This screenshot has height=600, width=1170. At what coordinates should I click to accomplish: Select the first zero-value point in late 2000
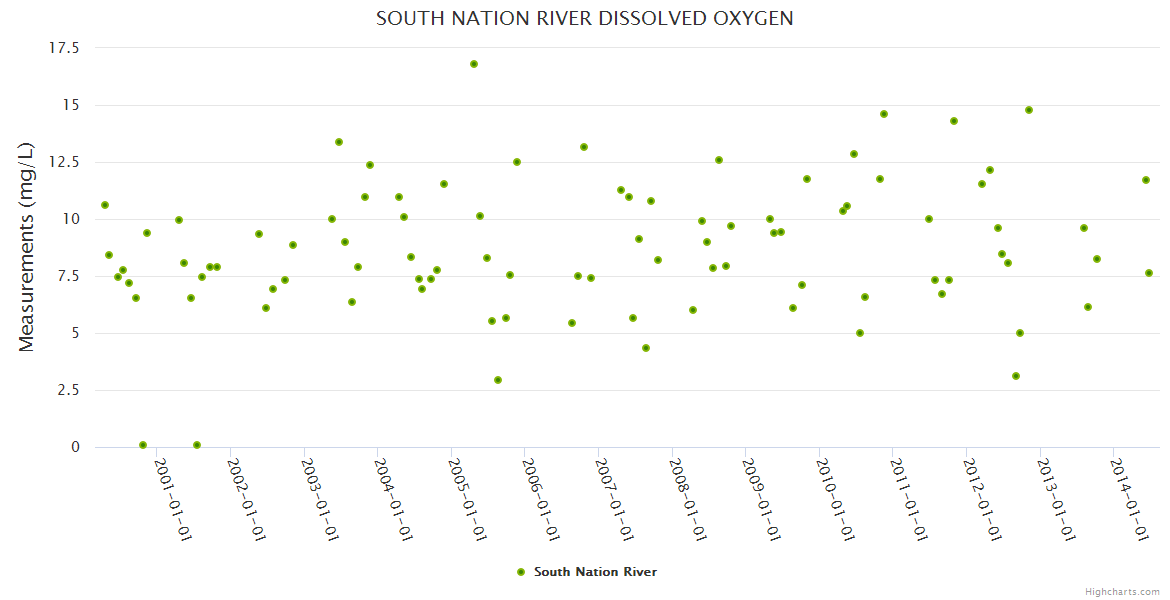pos(143,445)
